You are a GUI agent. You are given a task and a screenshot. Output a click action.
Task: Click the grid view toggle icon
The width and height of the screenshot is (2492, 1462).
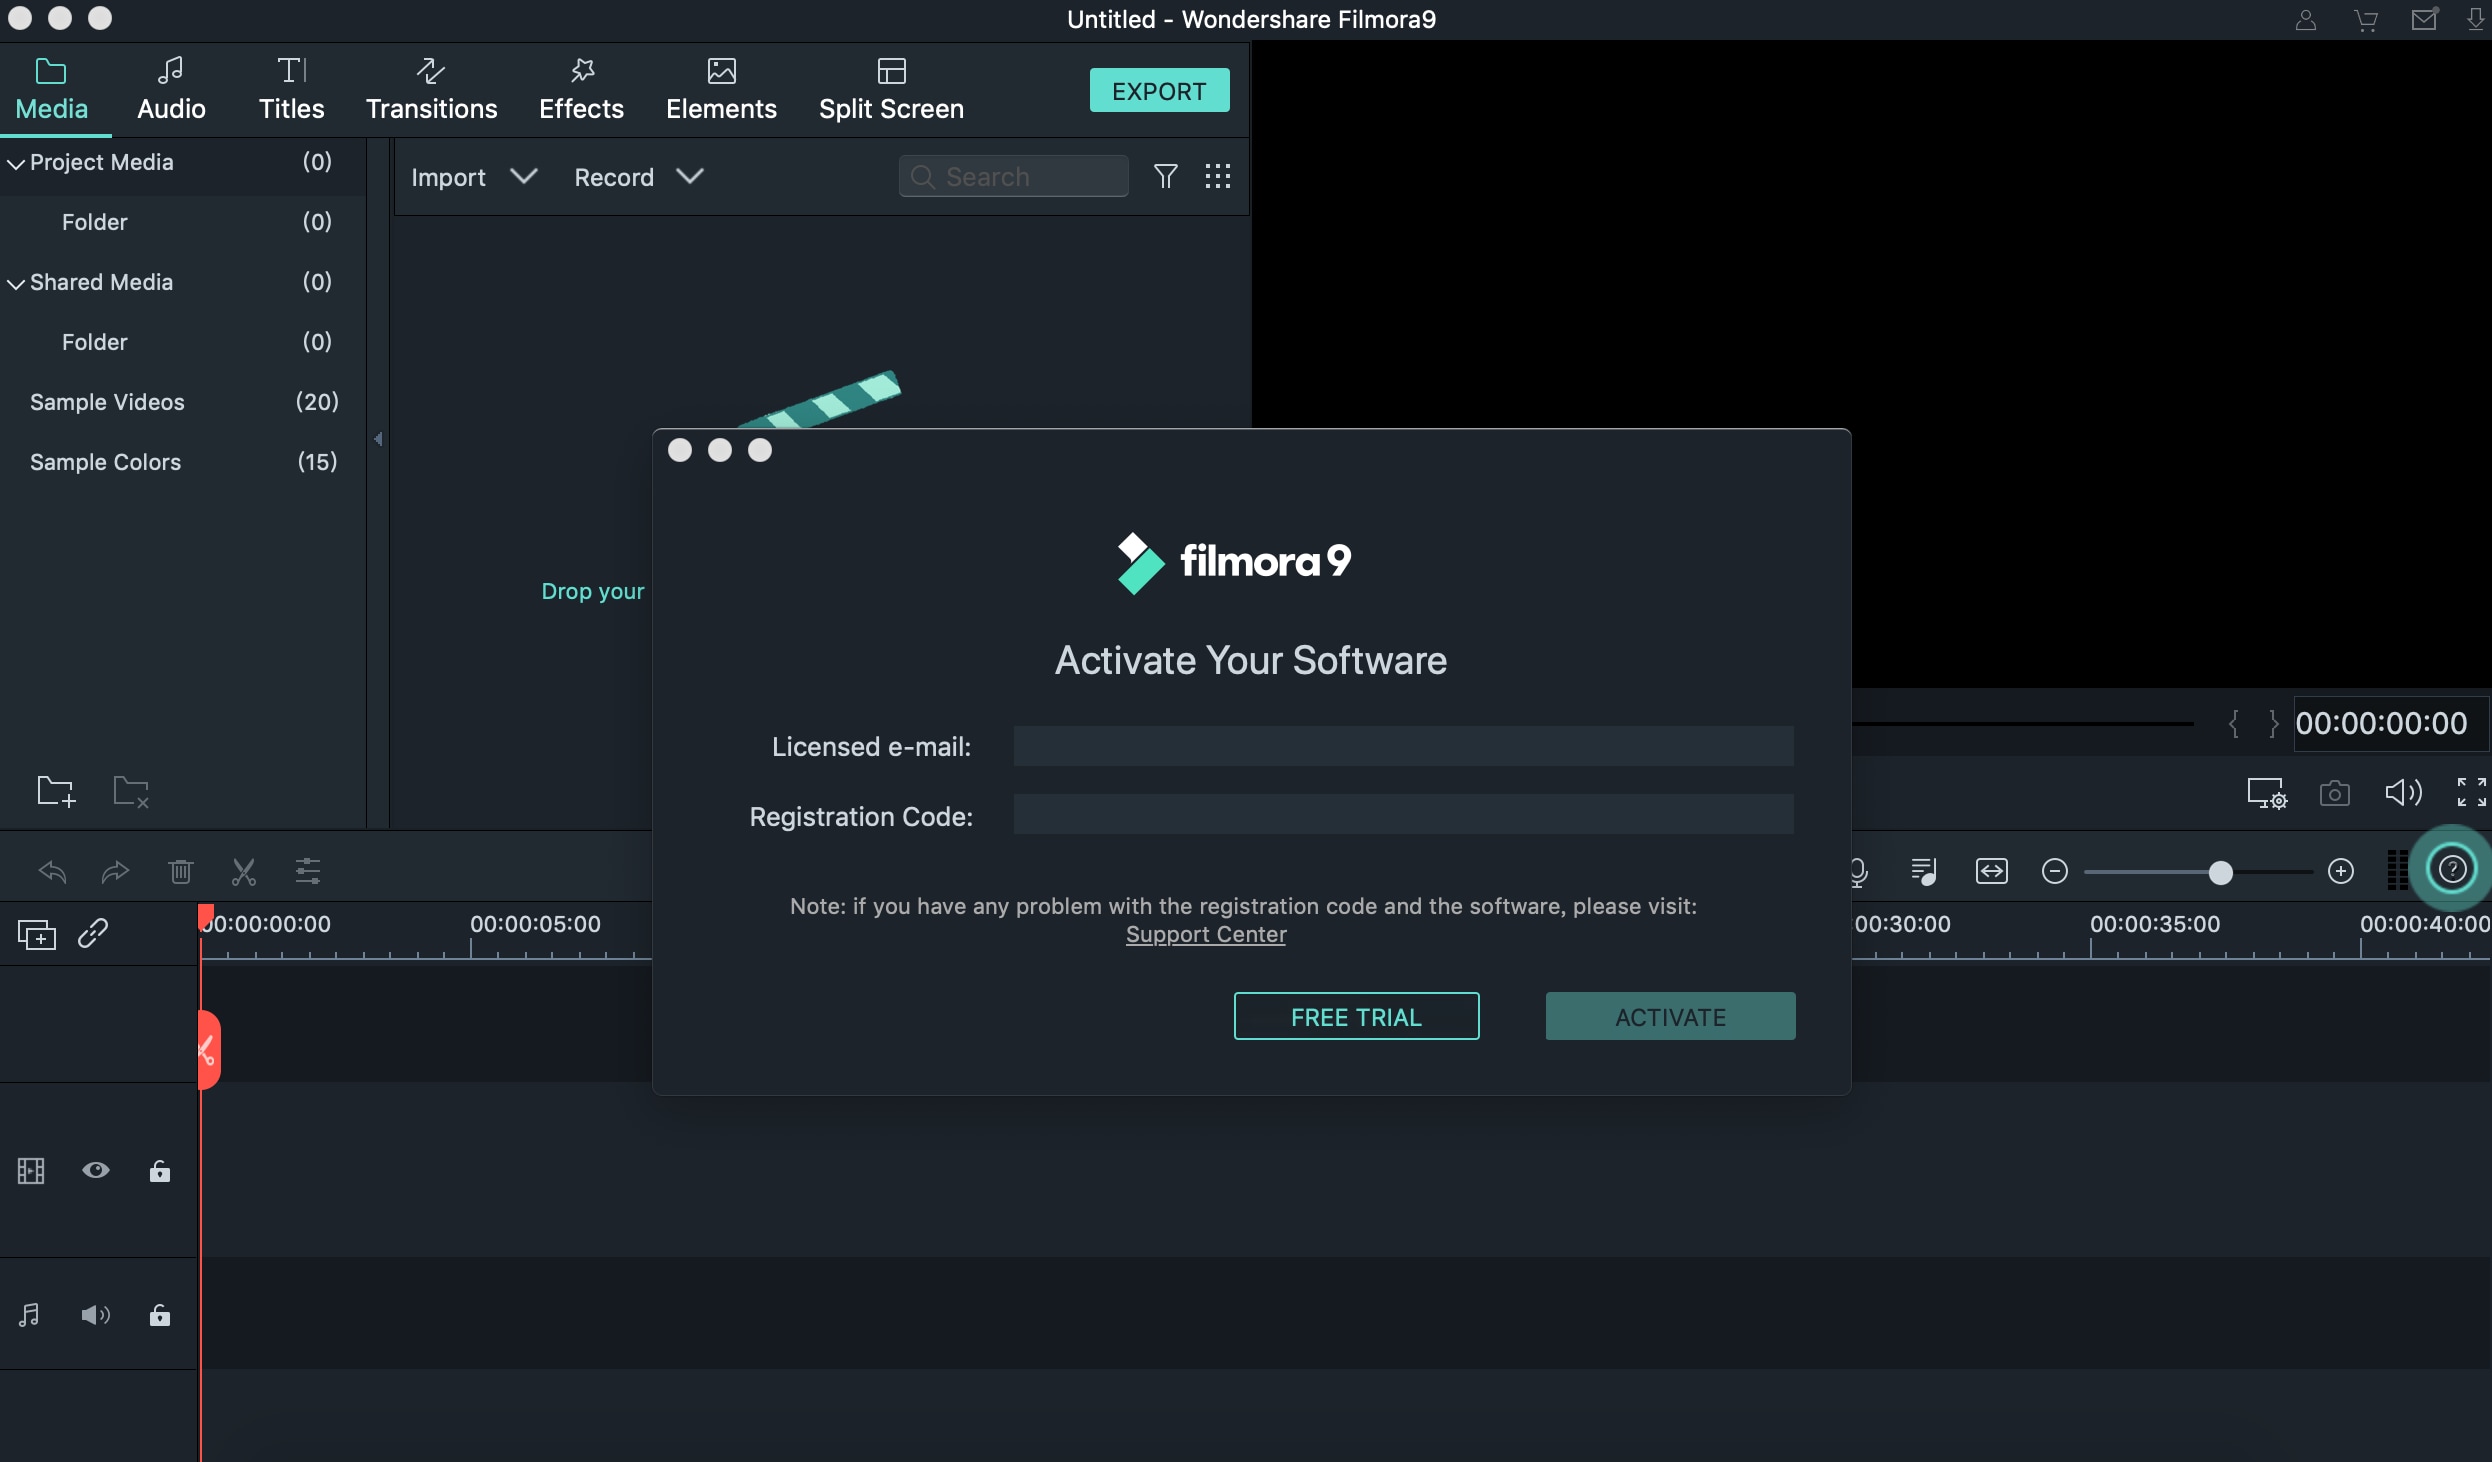coord(1218,176)
